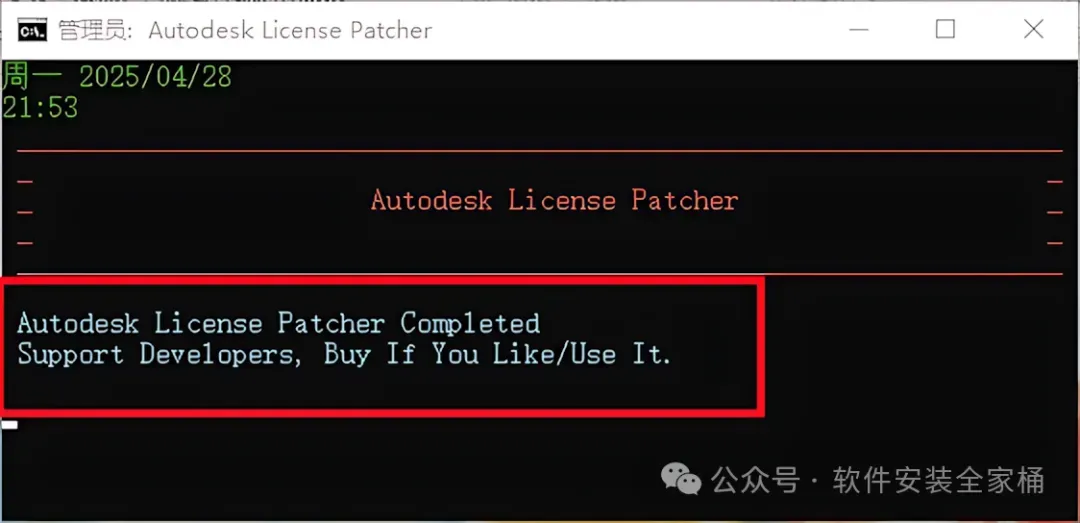
Task: Click the green date line 周一 2025/04/28
Action: [116, 76]
